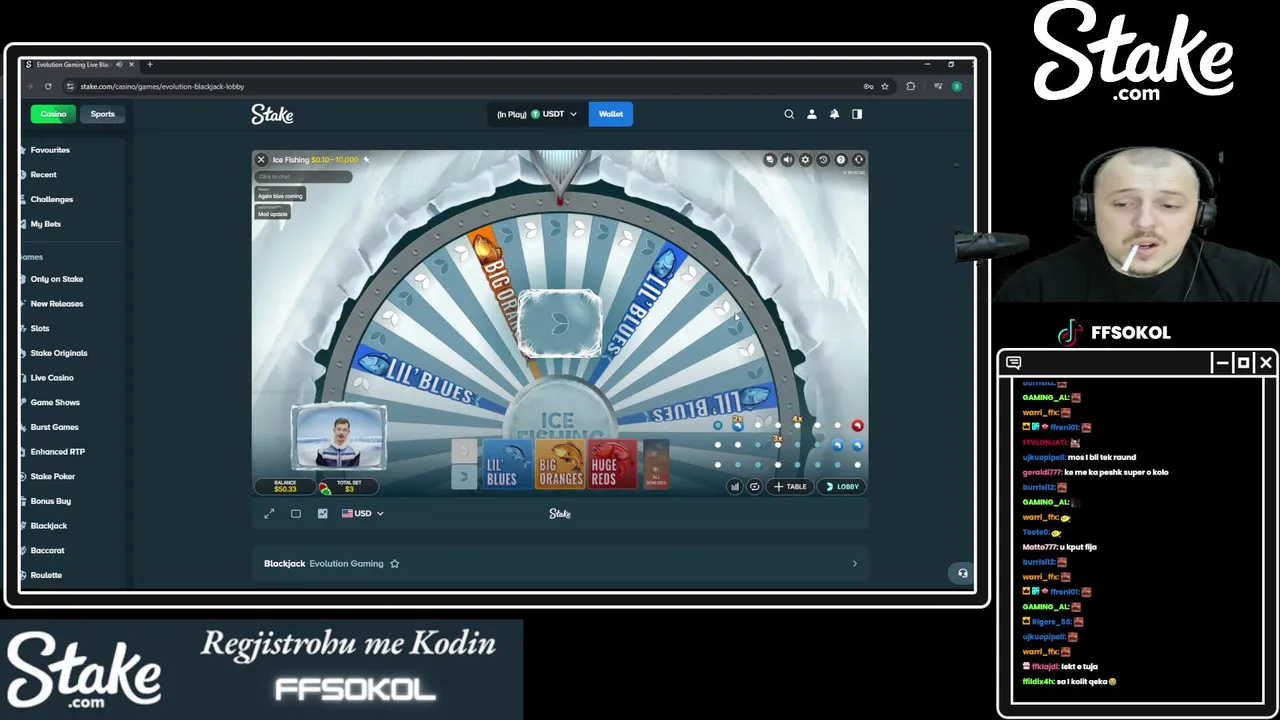Favourite the Blackjack game with star

click(x=394, y=564)
